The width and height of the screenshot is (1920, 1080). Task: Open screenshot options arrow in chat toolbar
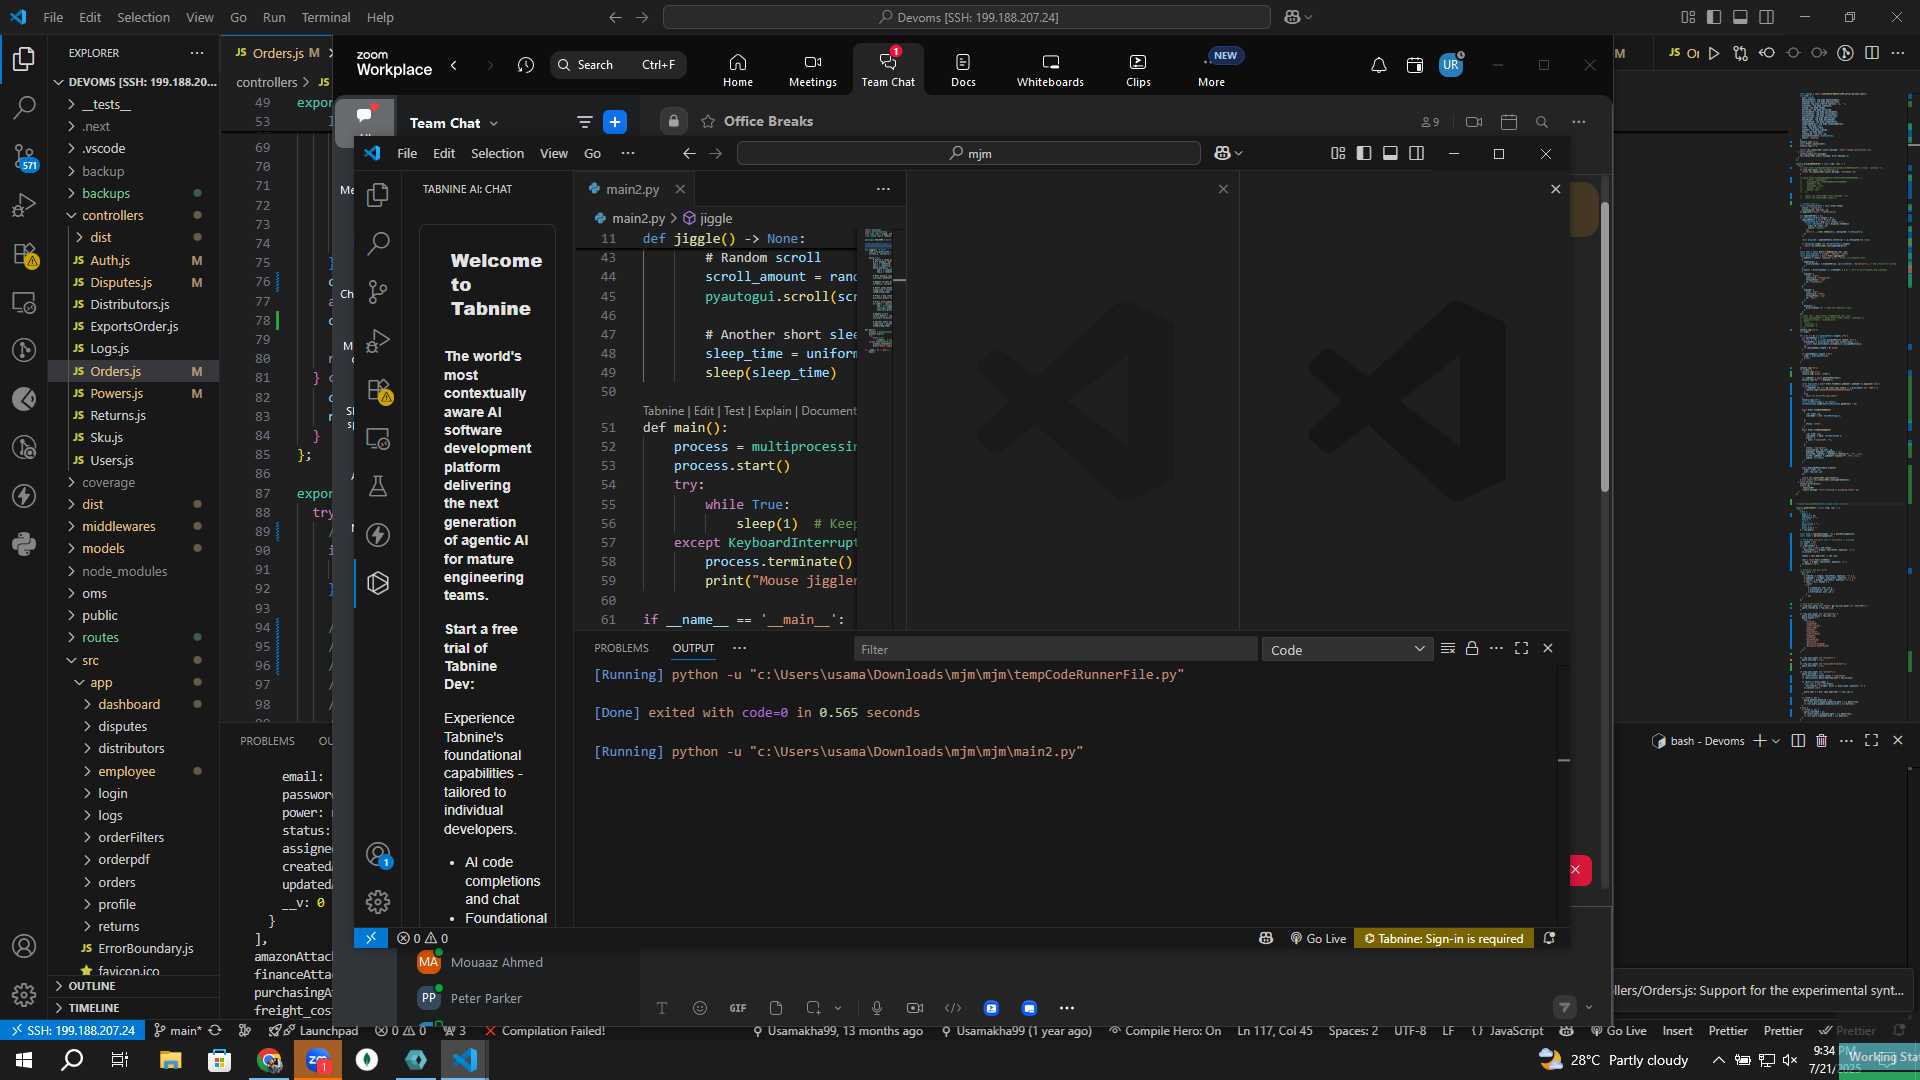tap(838, 1008)
